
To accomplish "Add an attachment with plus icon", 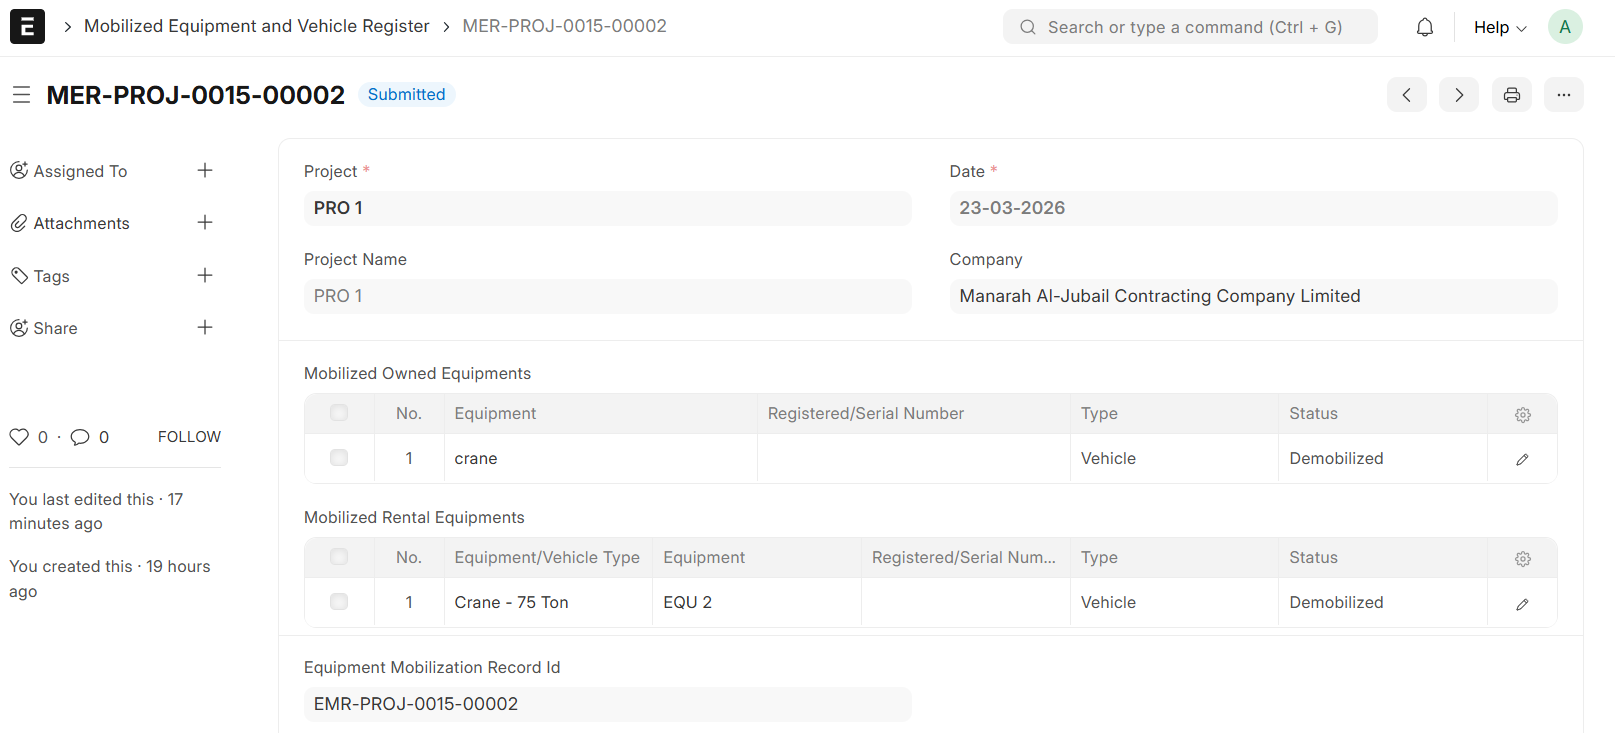I will coord(205,223).
